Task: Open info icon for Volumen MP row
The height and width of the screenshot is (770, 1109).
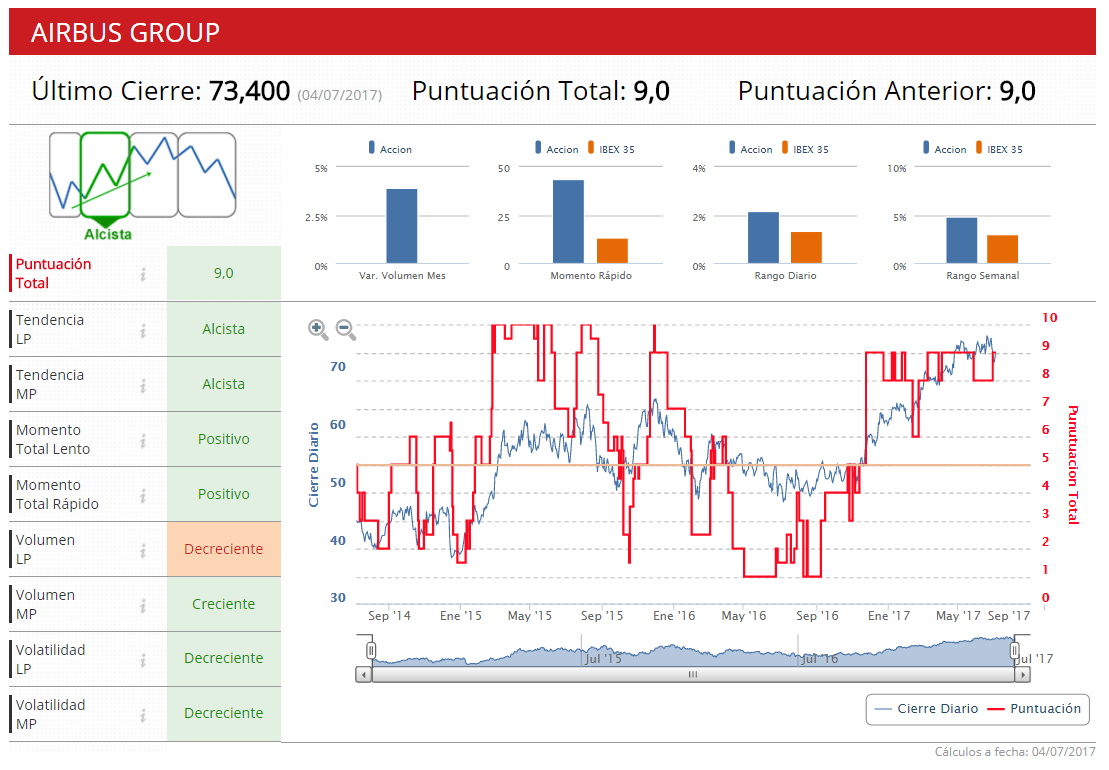Action: pos(143,605)
